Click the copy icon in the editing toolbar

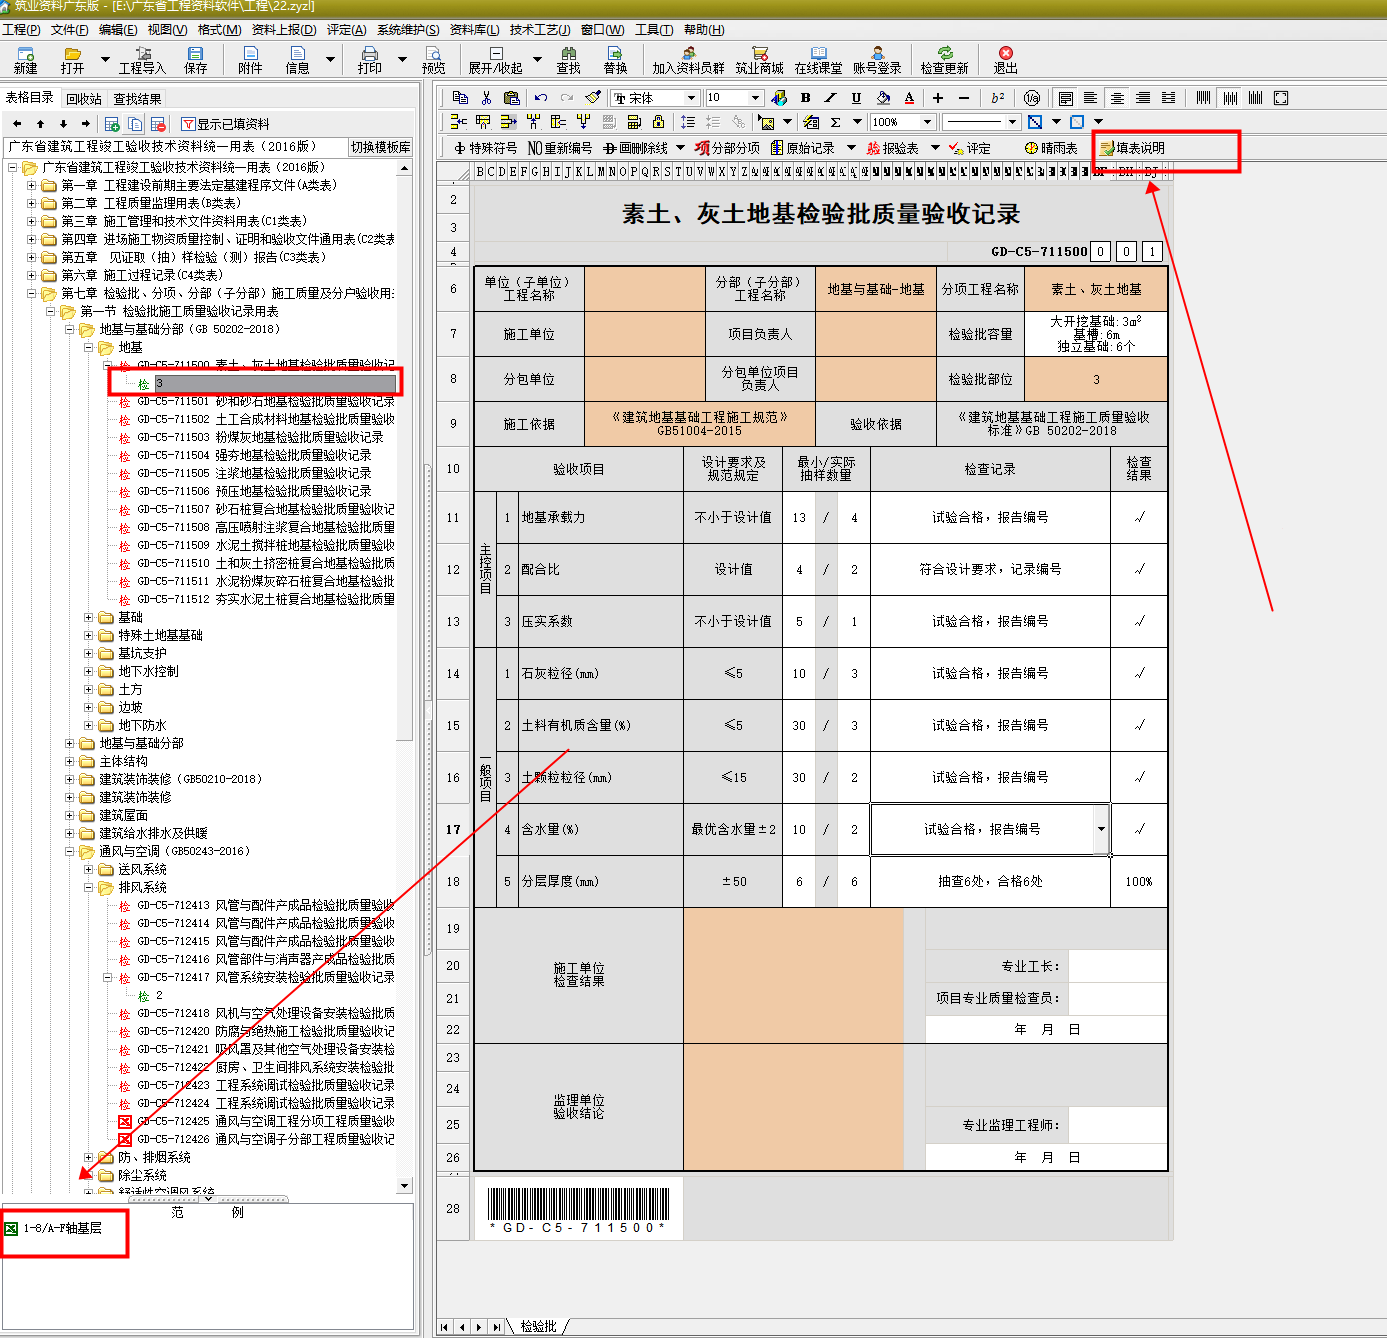pos(460,98)
